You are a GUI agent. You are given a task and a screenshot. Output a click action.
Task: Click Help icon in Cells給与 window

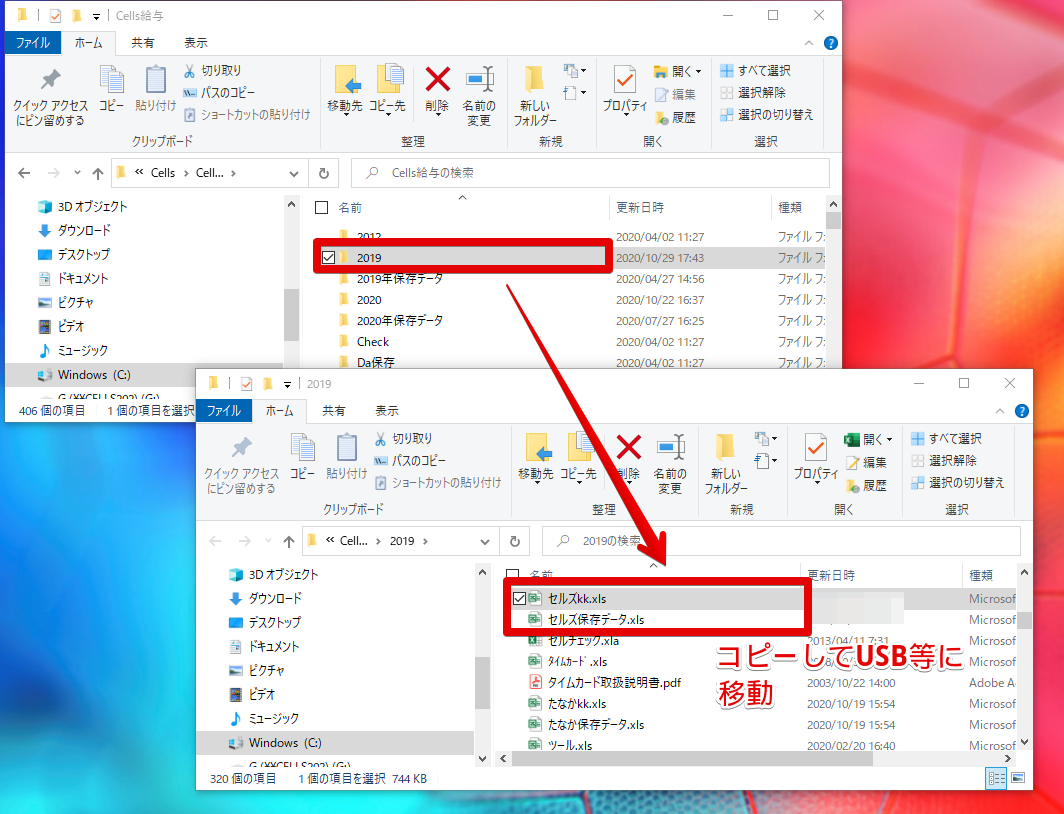pyautogui.click(x=830, y=43)
